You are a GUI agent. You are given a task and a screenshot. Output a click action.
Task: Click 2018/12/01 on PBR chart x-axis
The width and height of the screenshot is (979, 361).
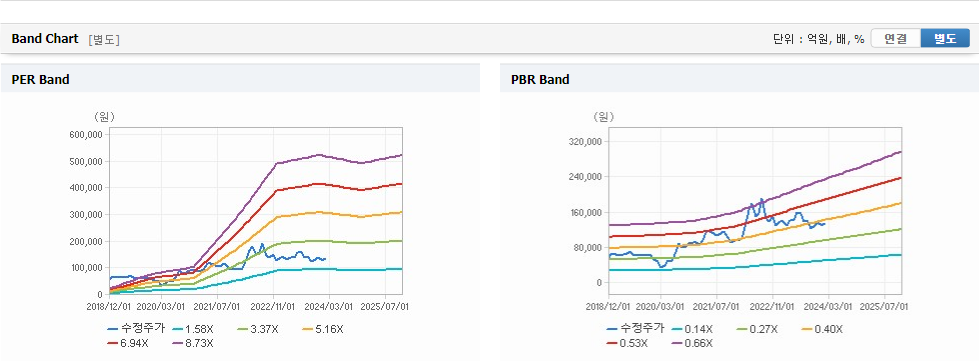pyautogui.click(x=608, y=307)
